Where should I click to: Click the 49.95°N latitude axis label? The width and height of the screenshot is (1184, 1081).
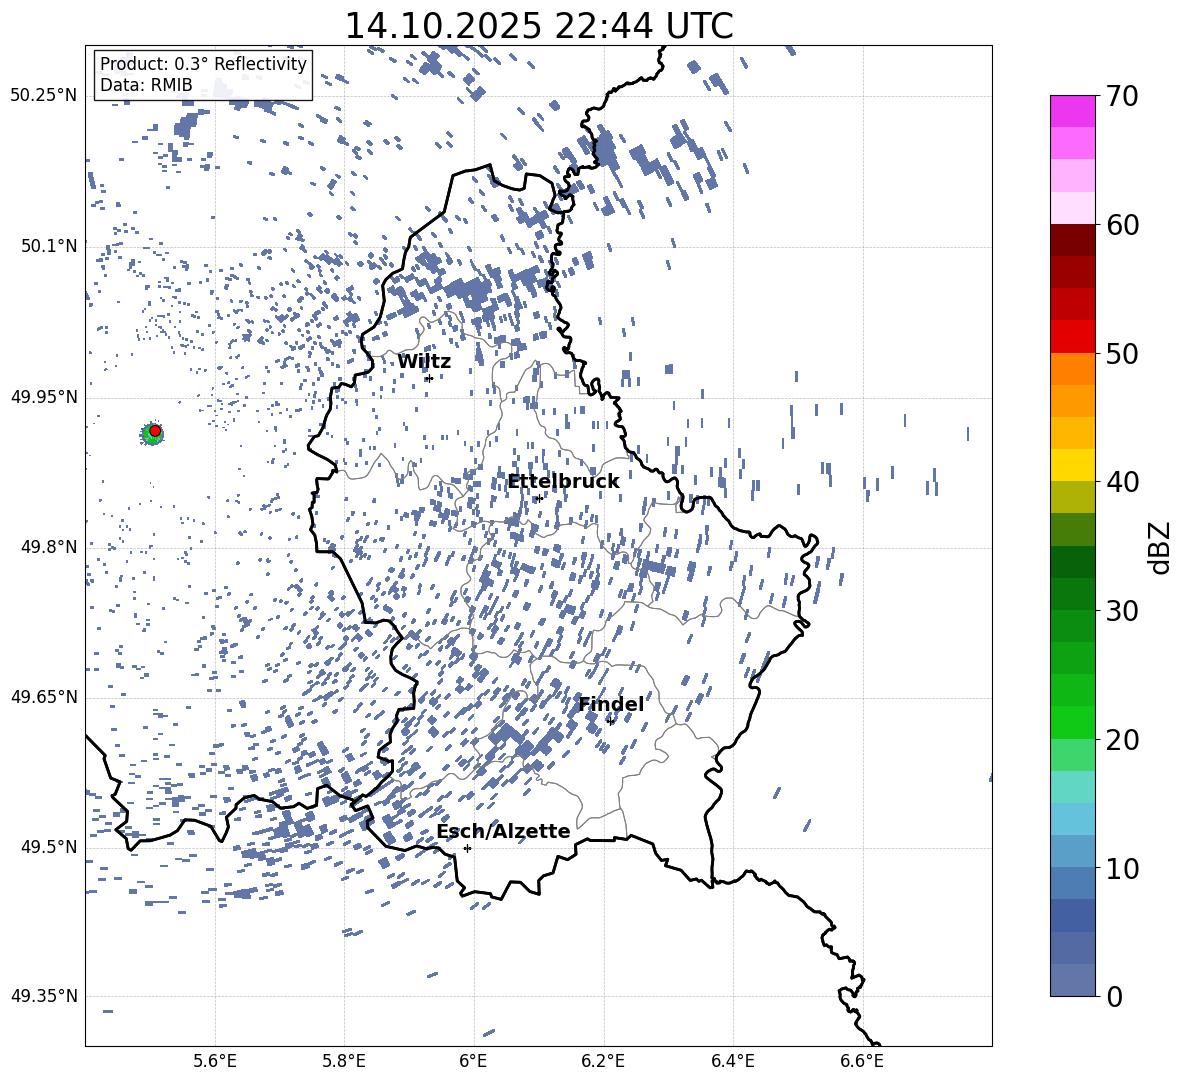click(x=44, y=396)
